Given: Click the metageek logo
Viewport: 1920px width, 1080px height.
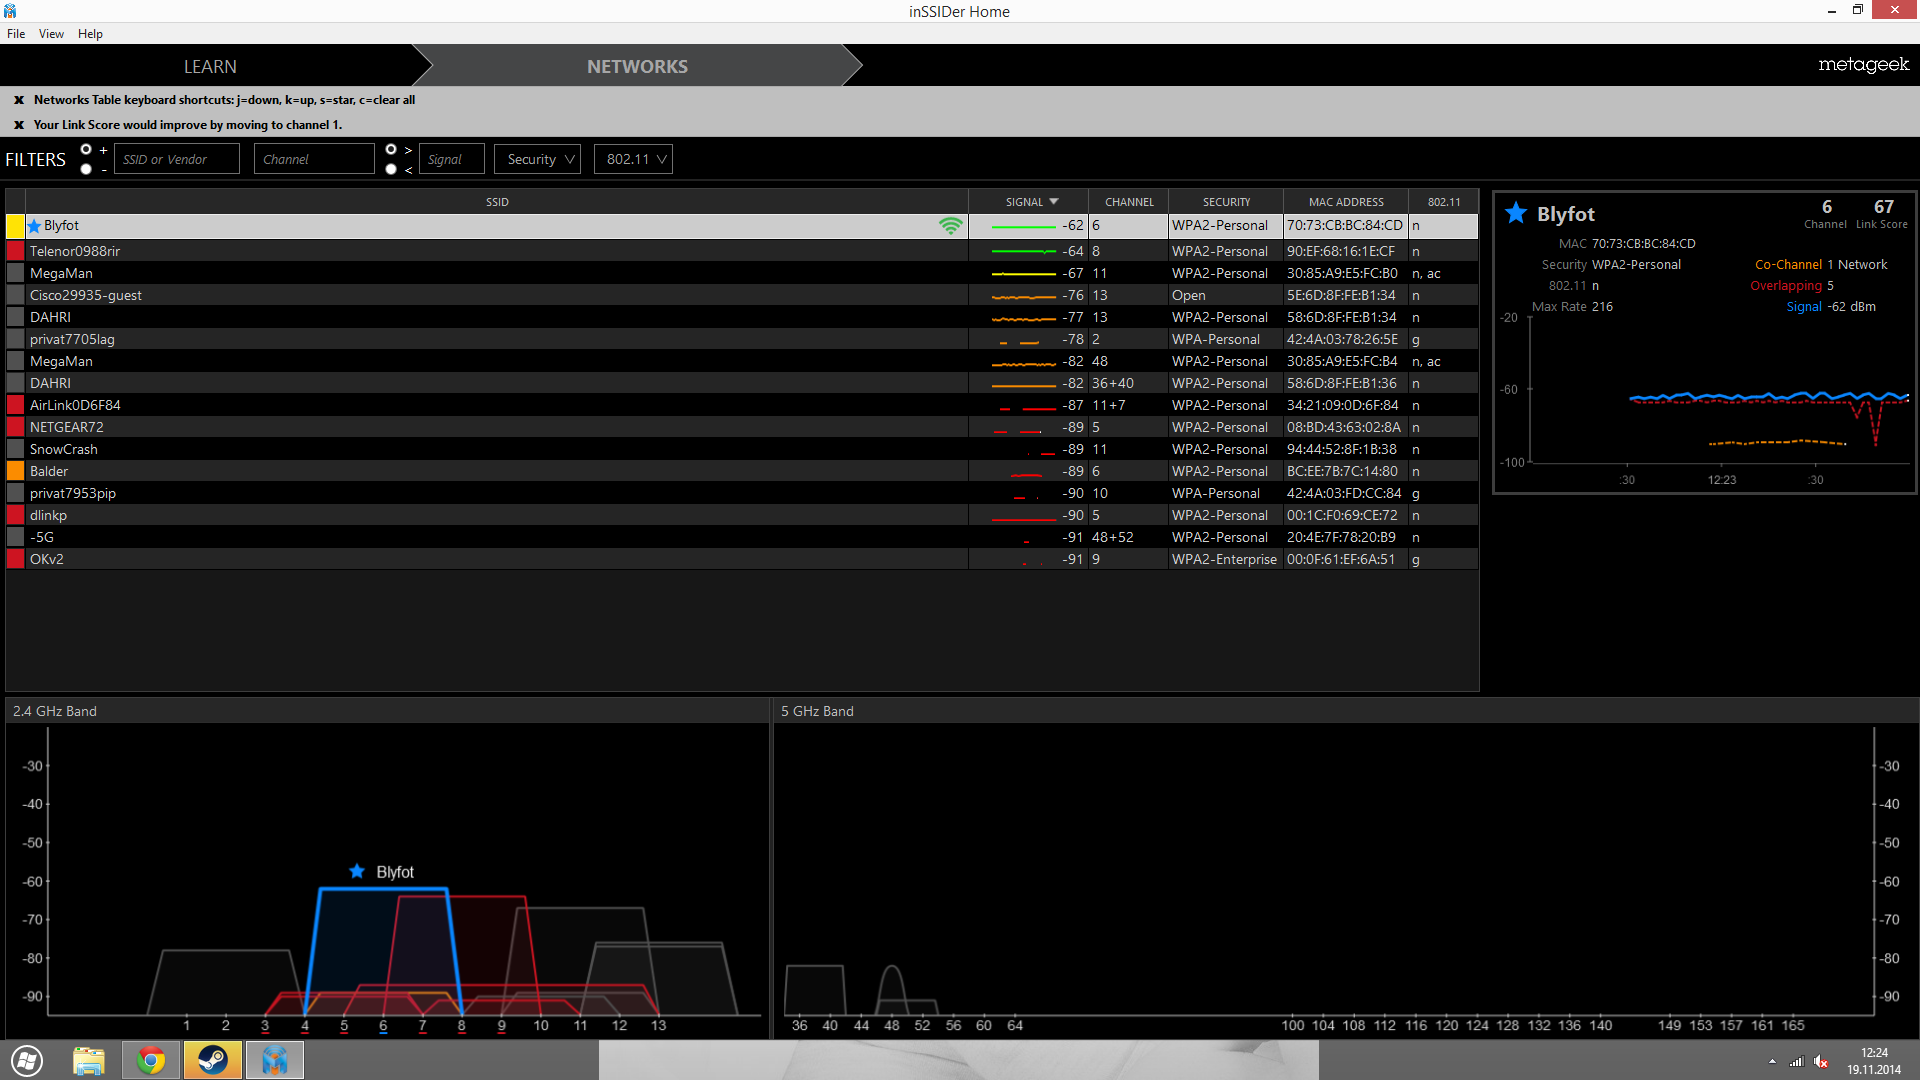Looking at the screenshot, I should click(1863, 65).
